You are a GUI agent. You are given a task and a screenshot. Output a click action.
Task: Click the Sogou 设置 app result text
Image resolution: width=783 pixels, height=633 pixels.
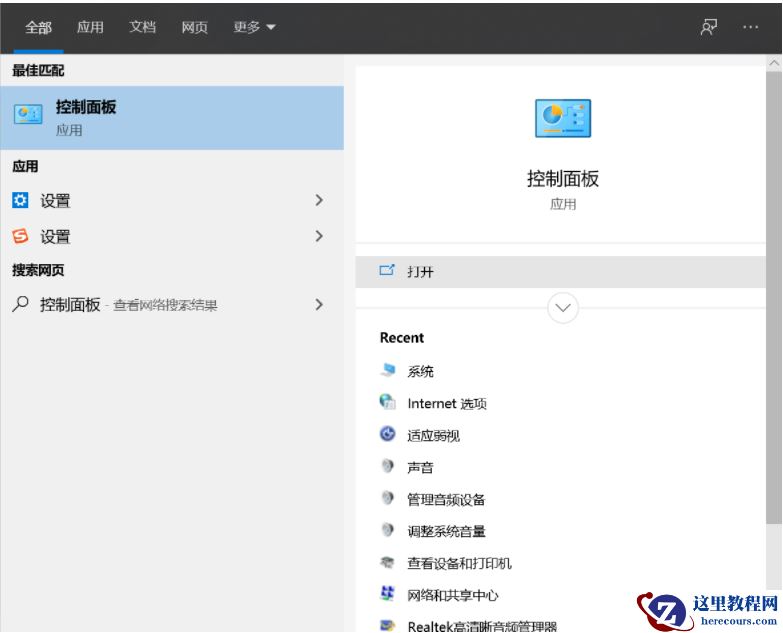pyautogui.click(x=55, y=237)
